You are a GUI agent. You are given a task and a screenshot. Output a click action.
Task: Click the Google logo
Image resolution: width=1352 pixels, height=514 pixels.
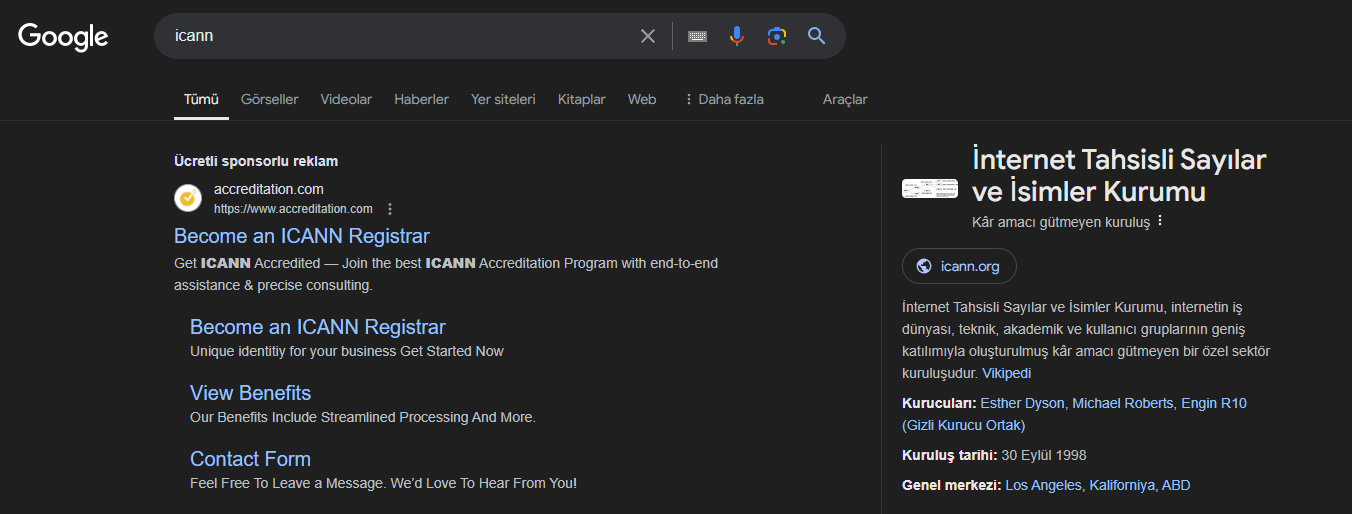63,37
